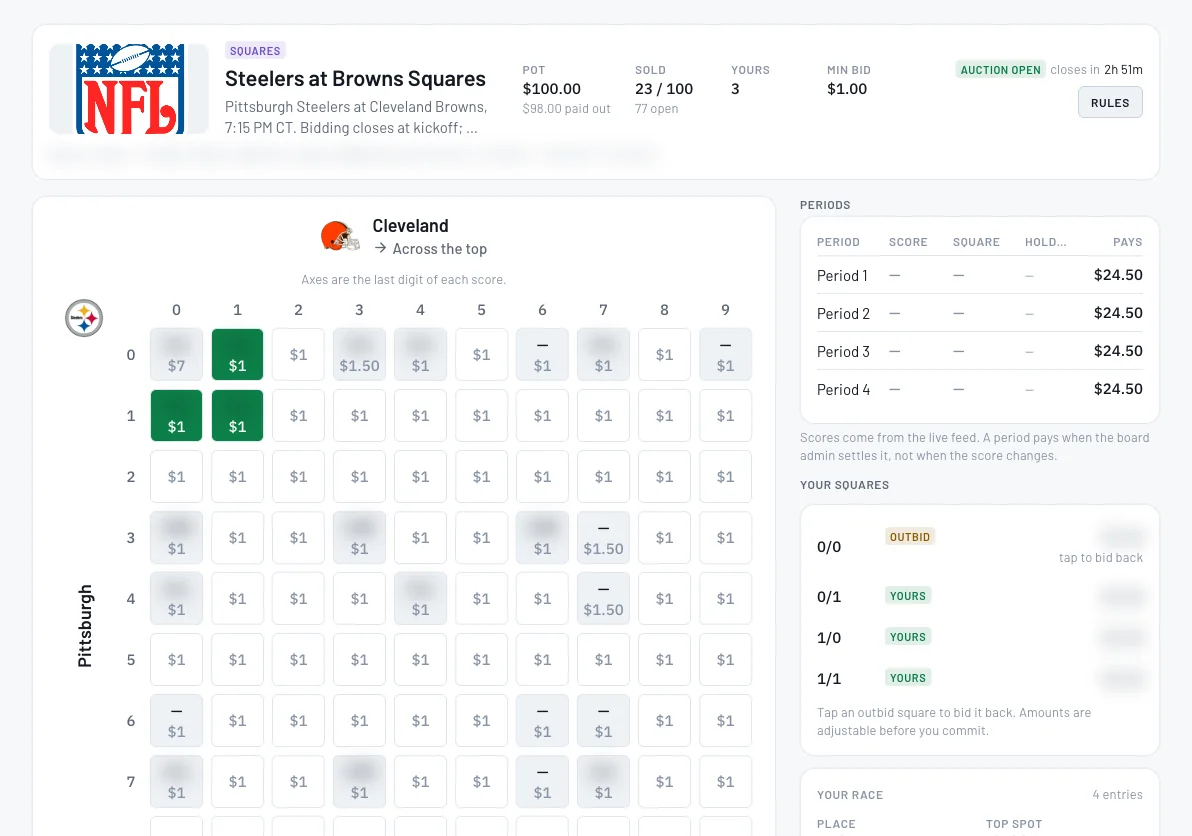Click the 23 / 100 sold value

coord(664,89)
